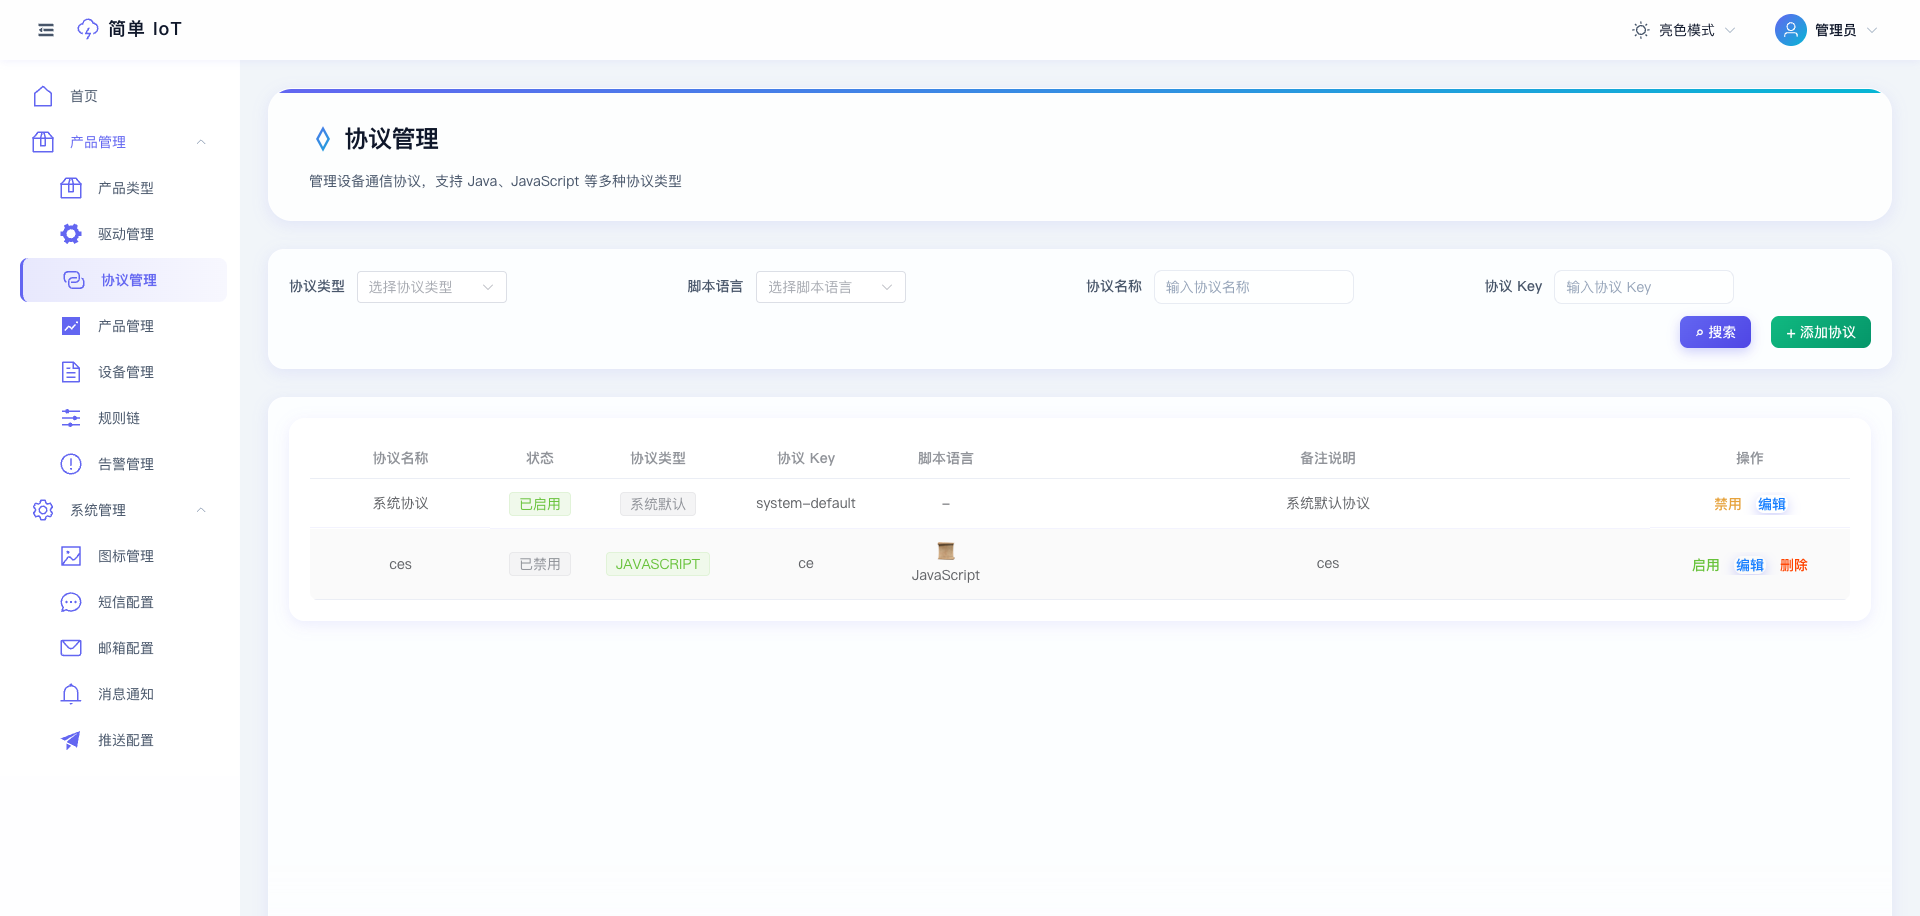This screenshot has width=1920, height=916.
Task: Open 告警管理 menu item
Action: tap(123, 464)
